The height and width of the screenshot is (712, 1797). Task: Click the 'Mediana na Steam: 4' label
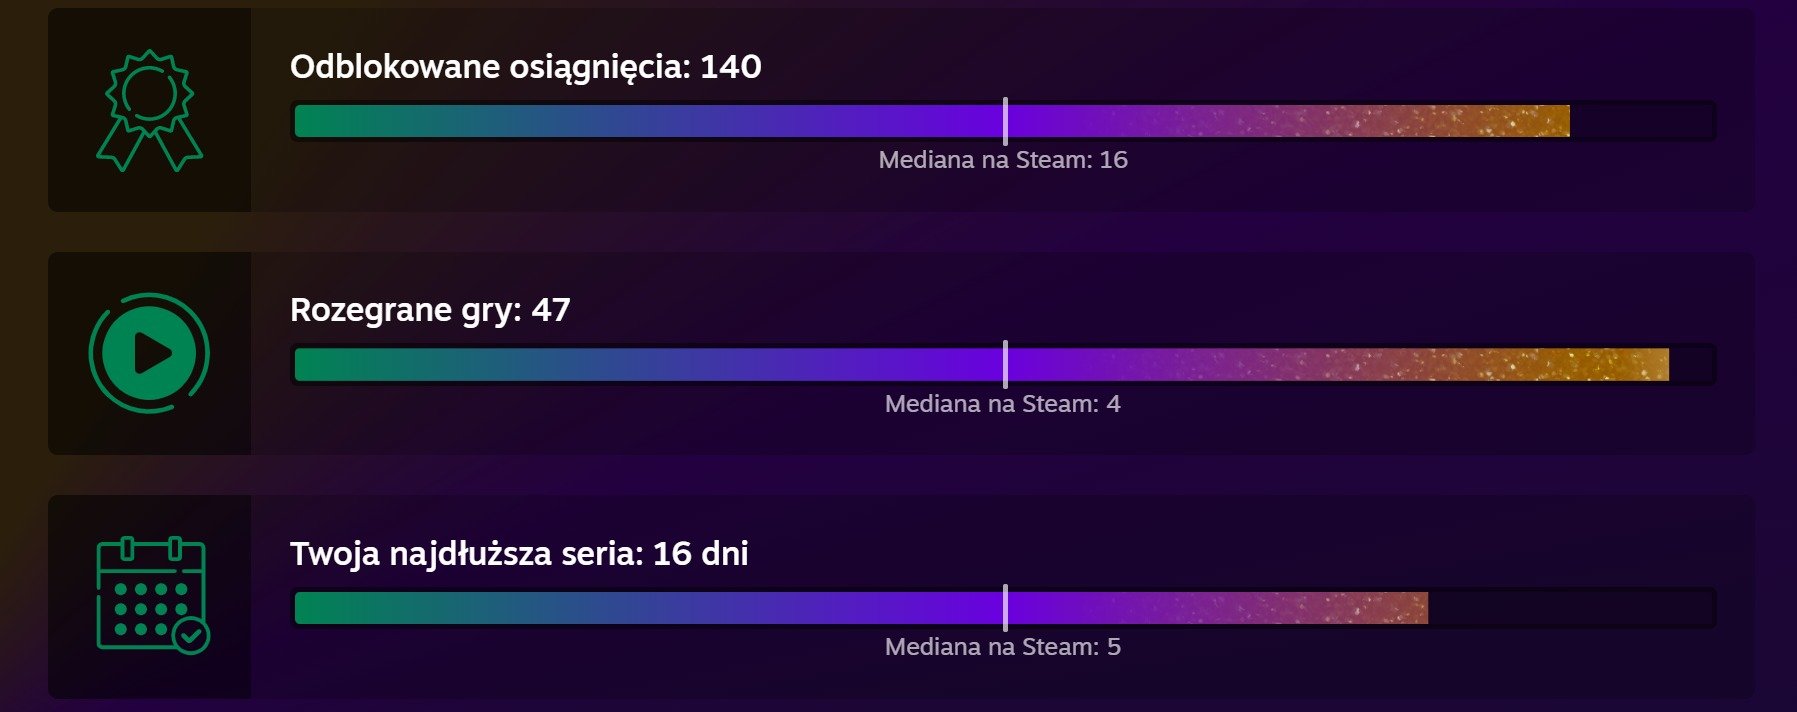[x=1003, y=404]
